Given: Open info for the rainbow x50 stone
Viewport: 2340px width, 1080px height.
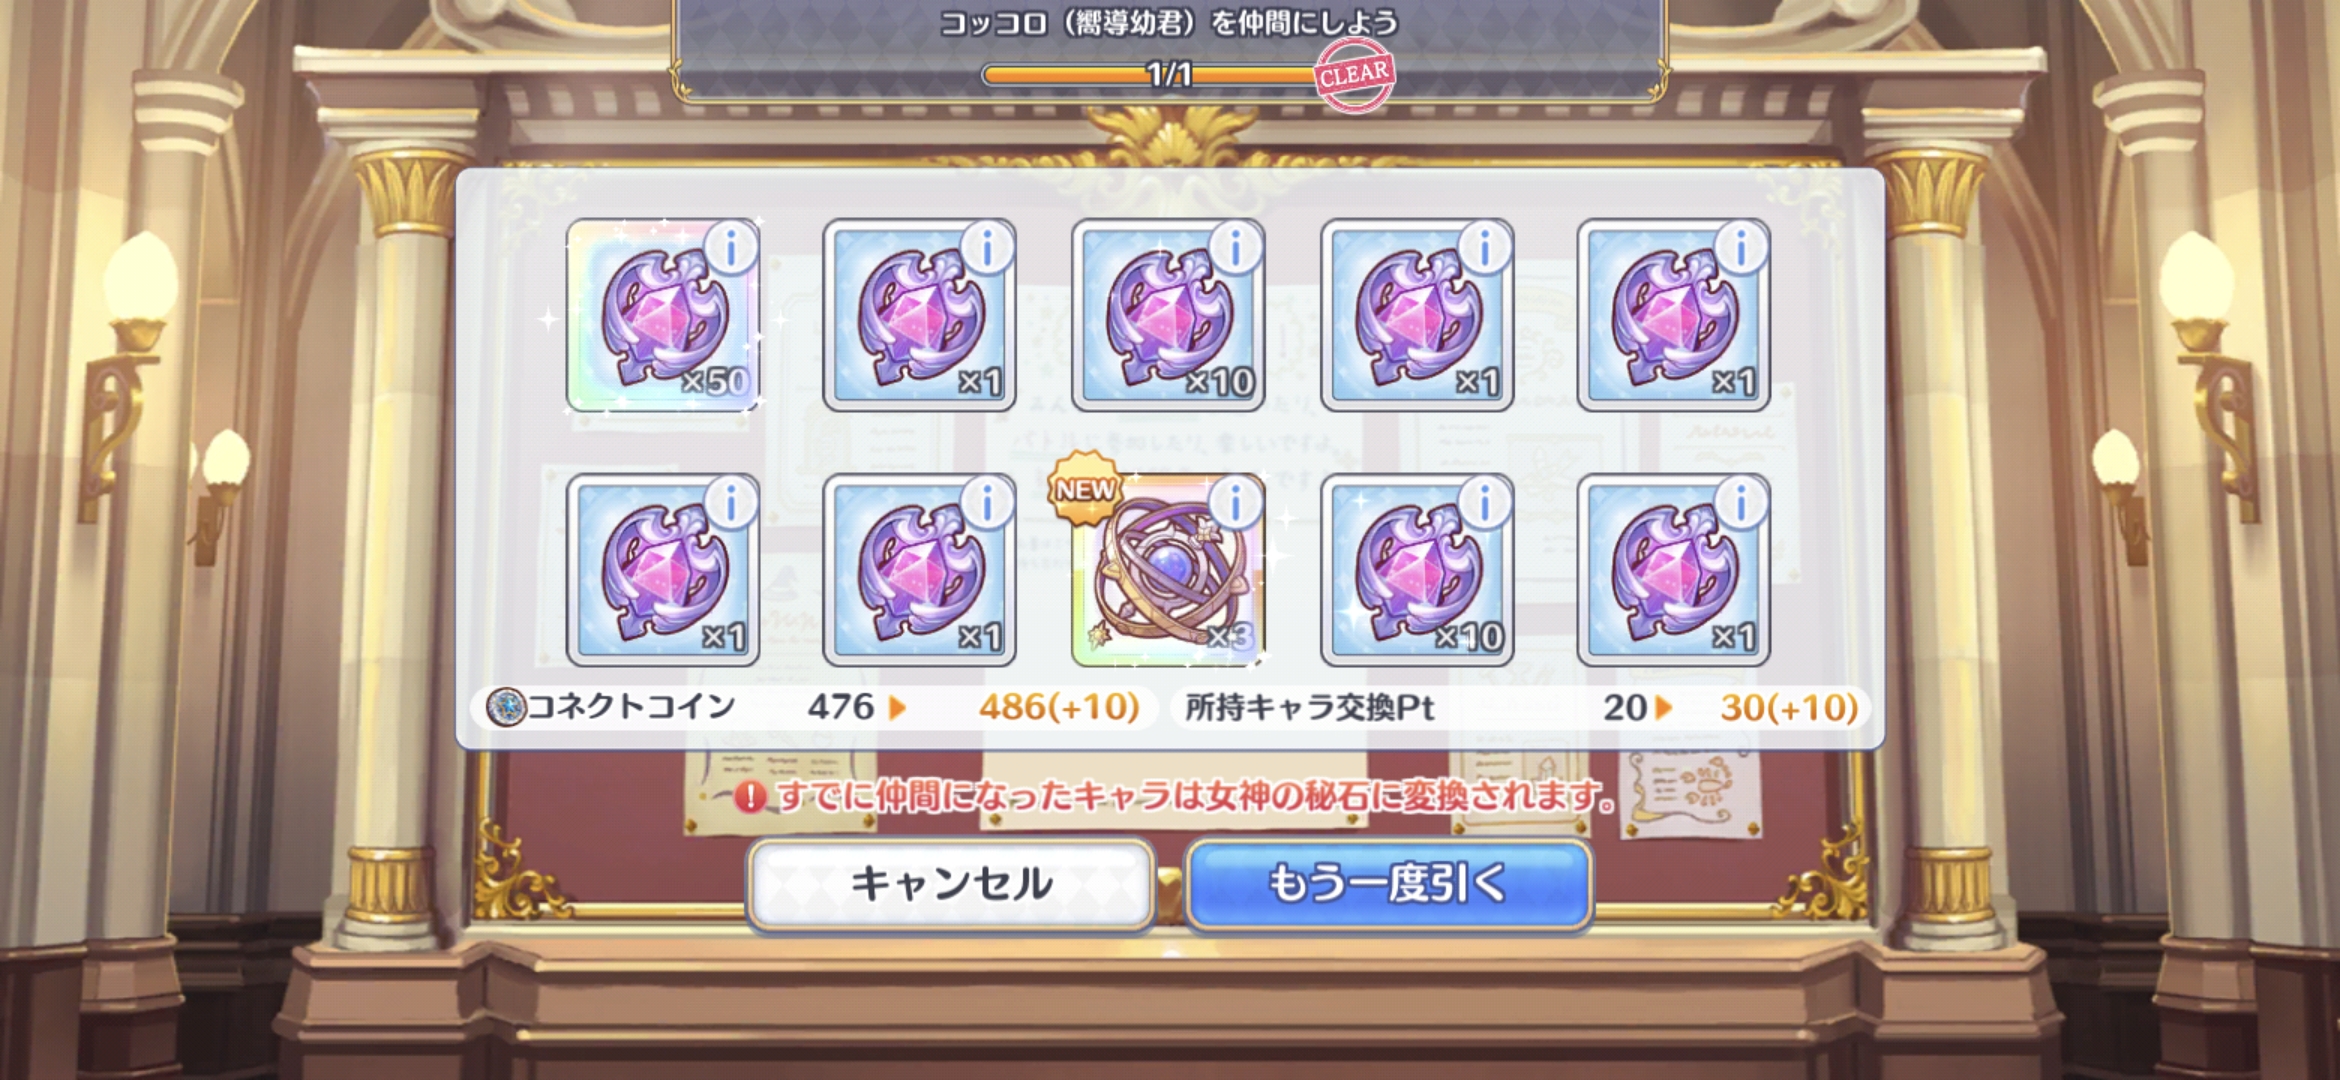Looking at the screenshot, I should [x=731, y=247].
